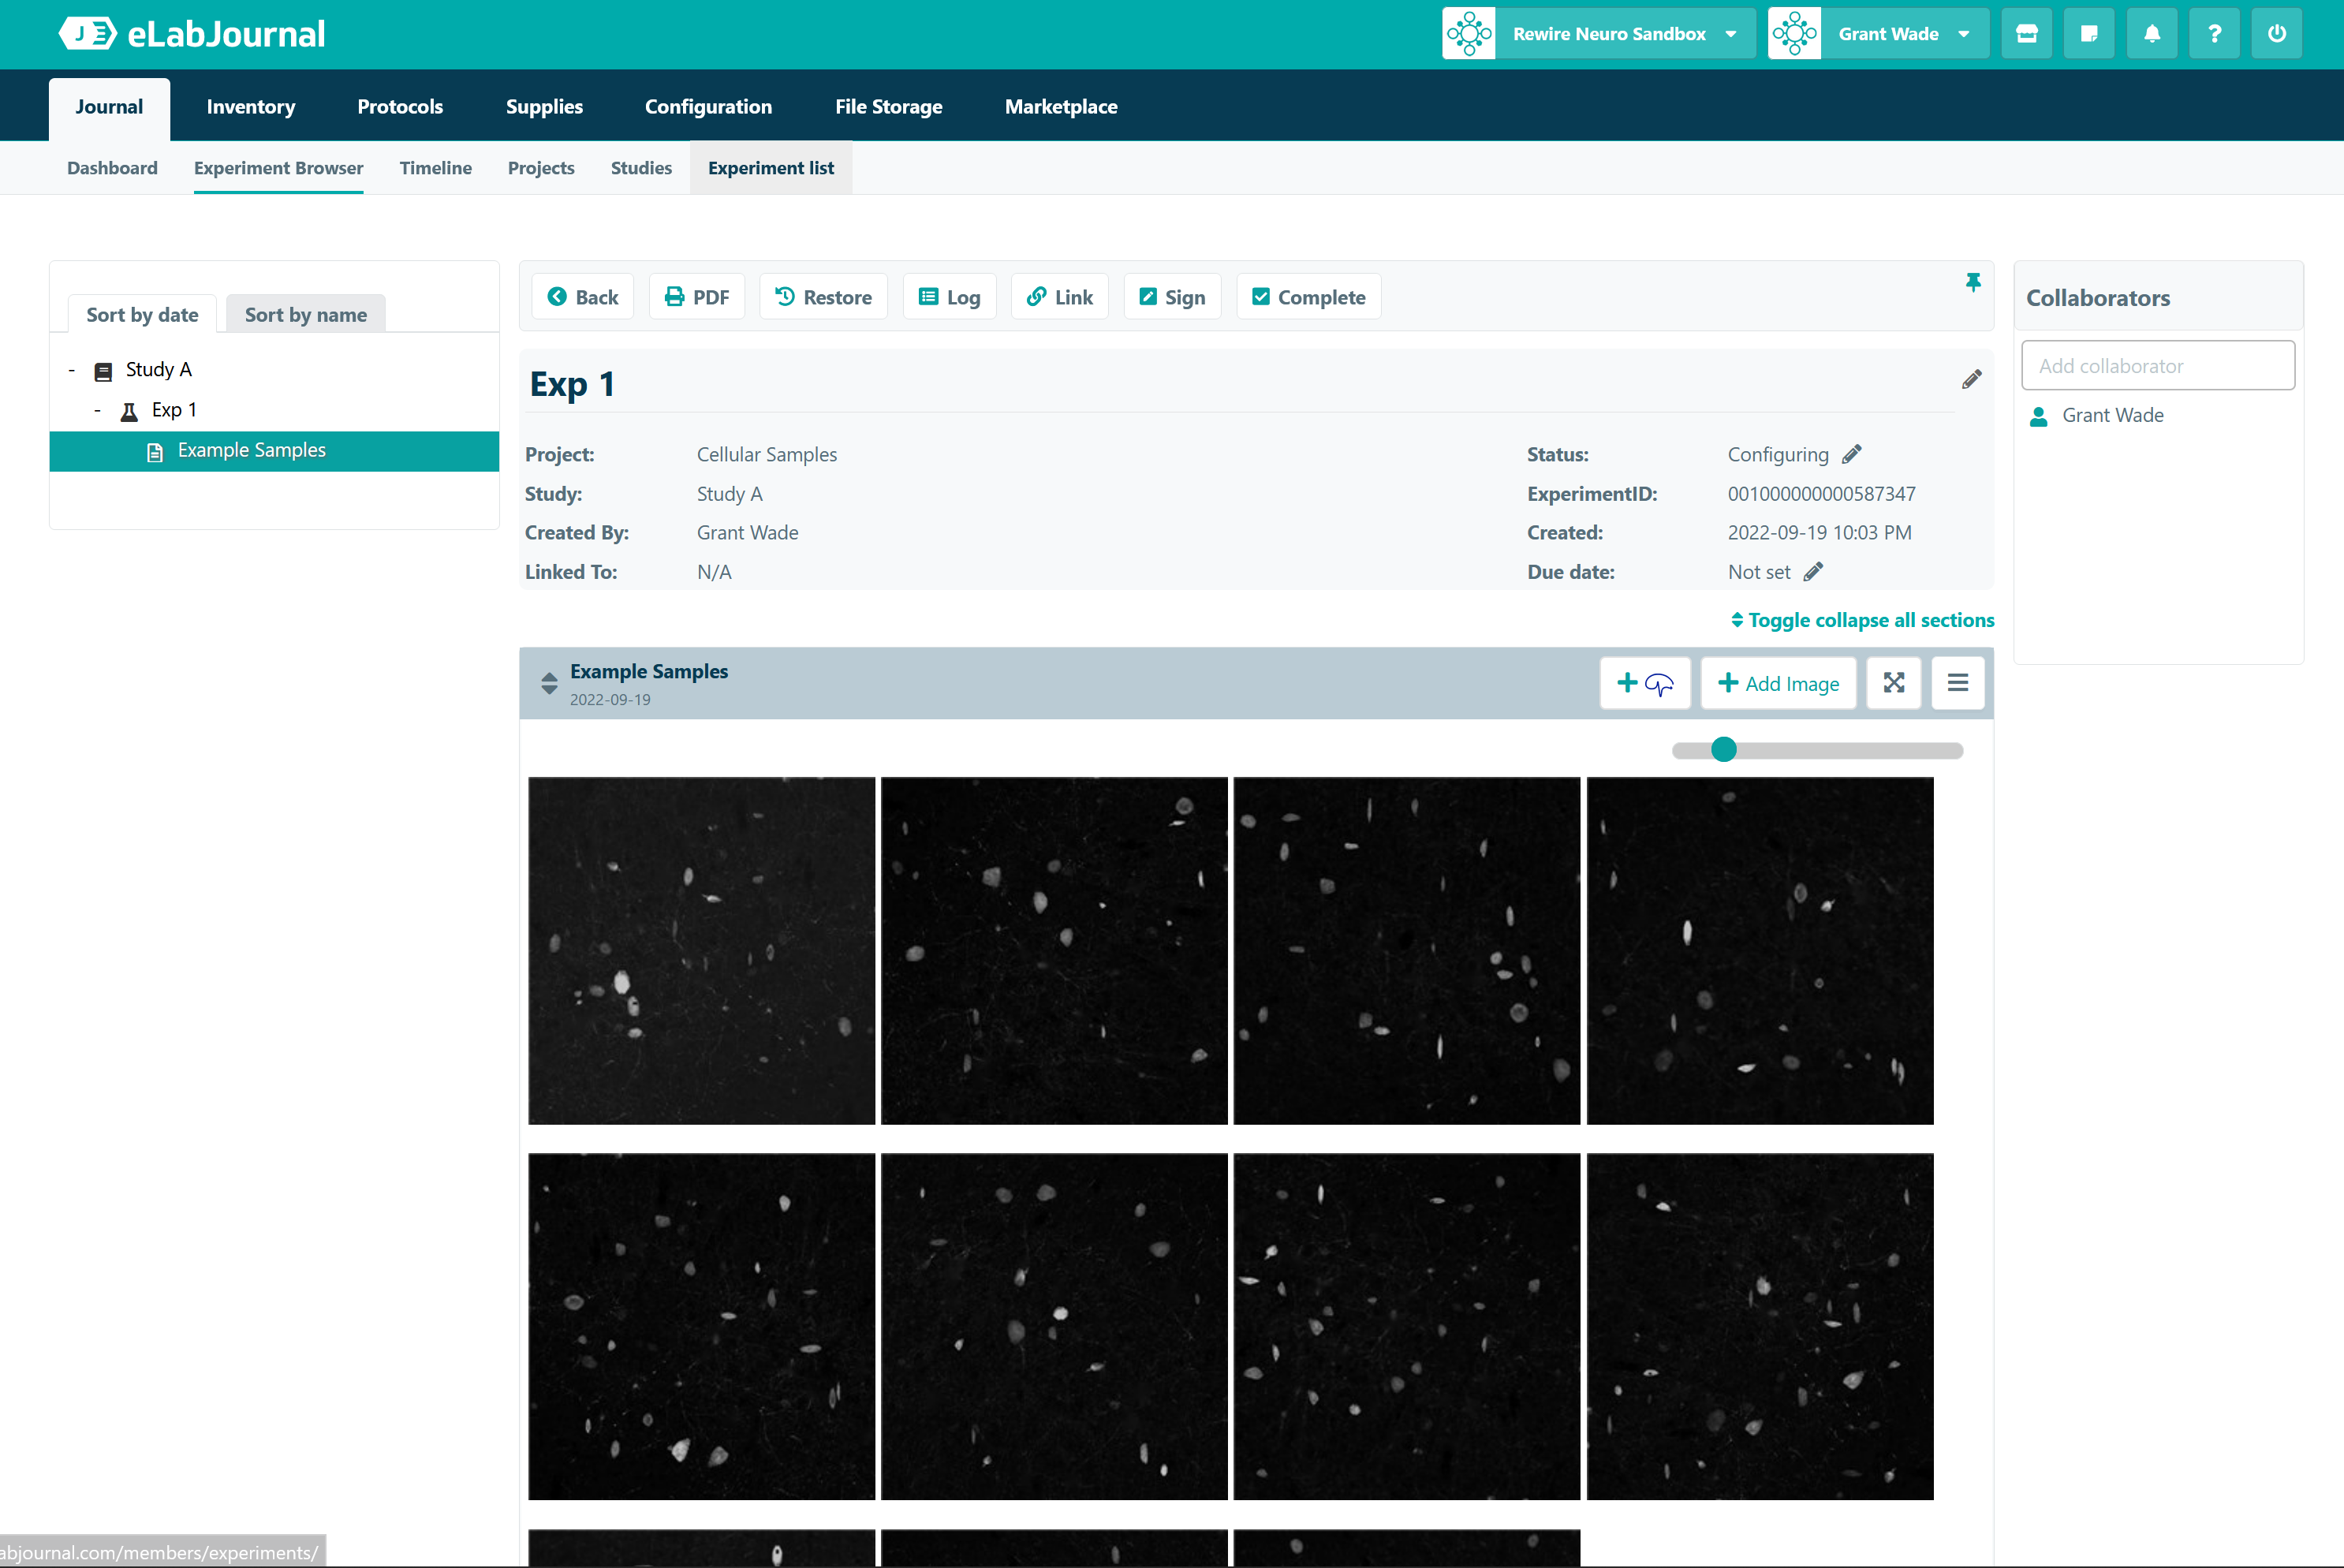Click the Rewire Neuro Sandbox group logo
Viewport: 2344px width, 1568px height.
point(1469,34)
